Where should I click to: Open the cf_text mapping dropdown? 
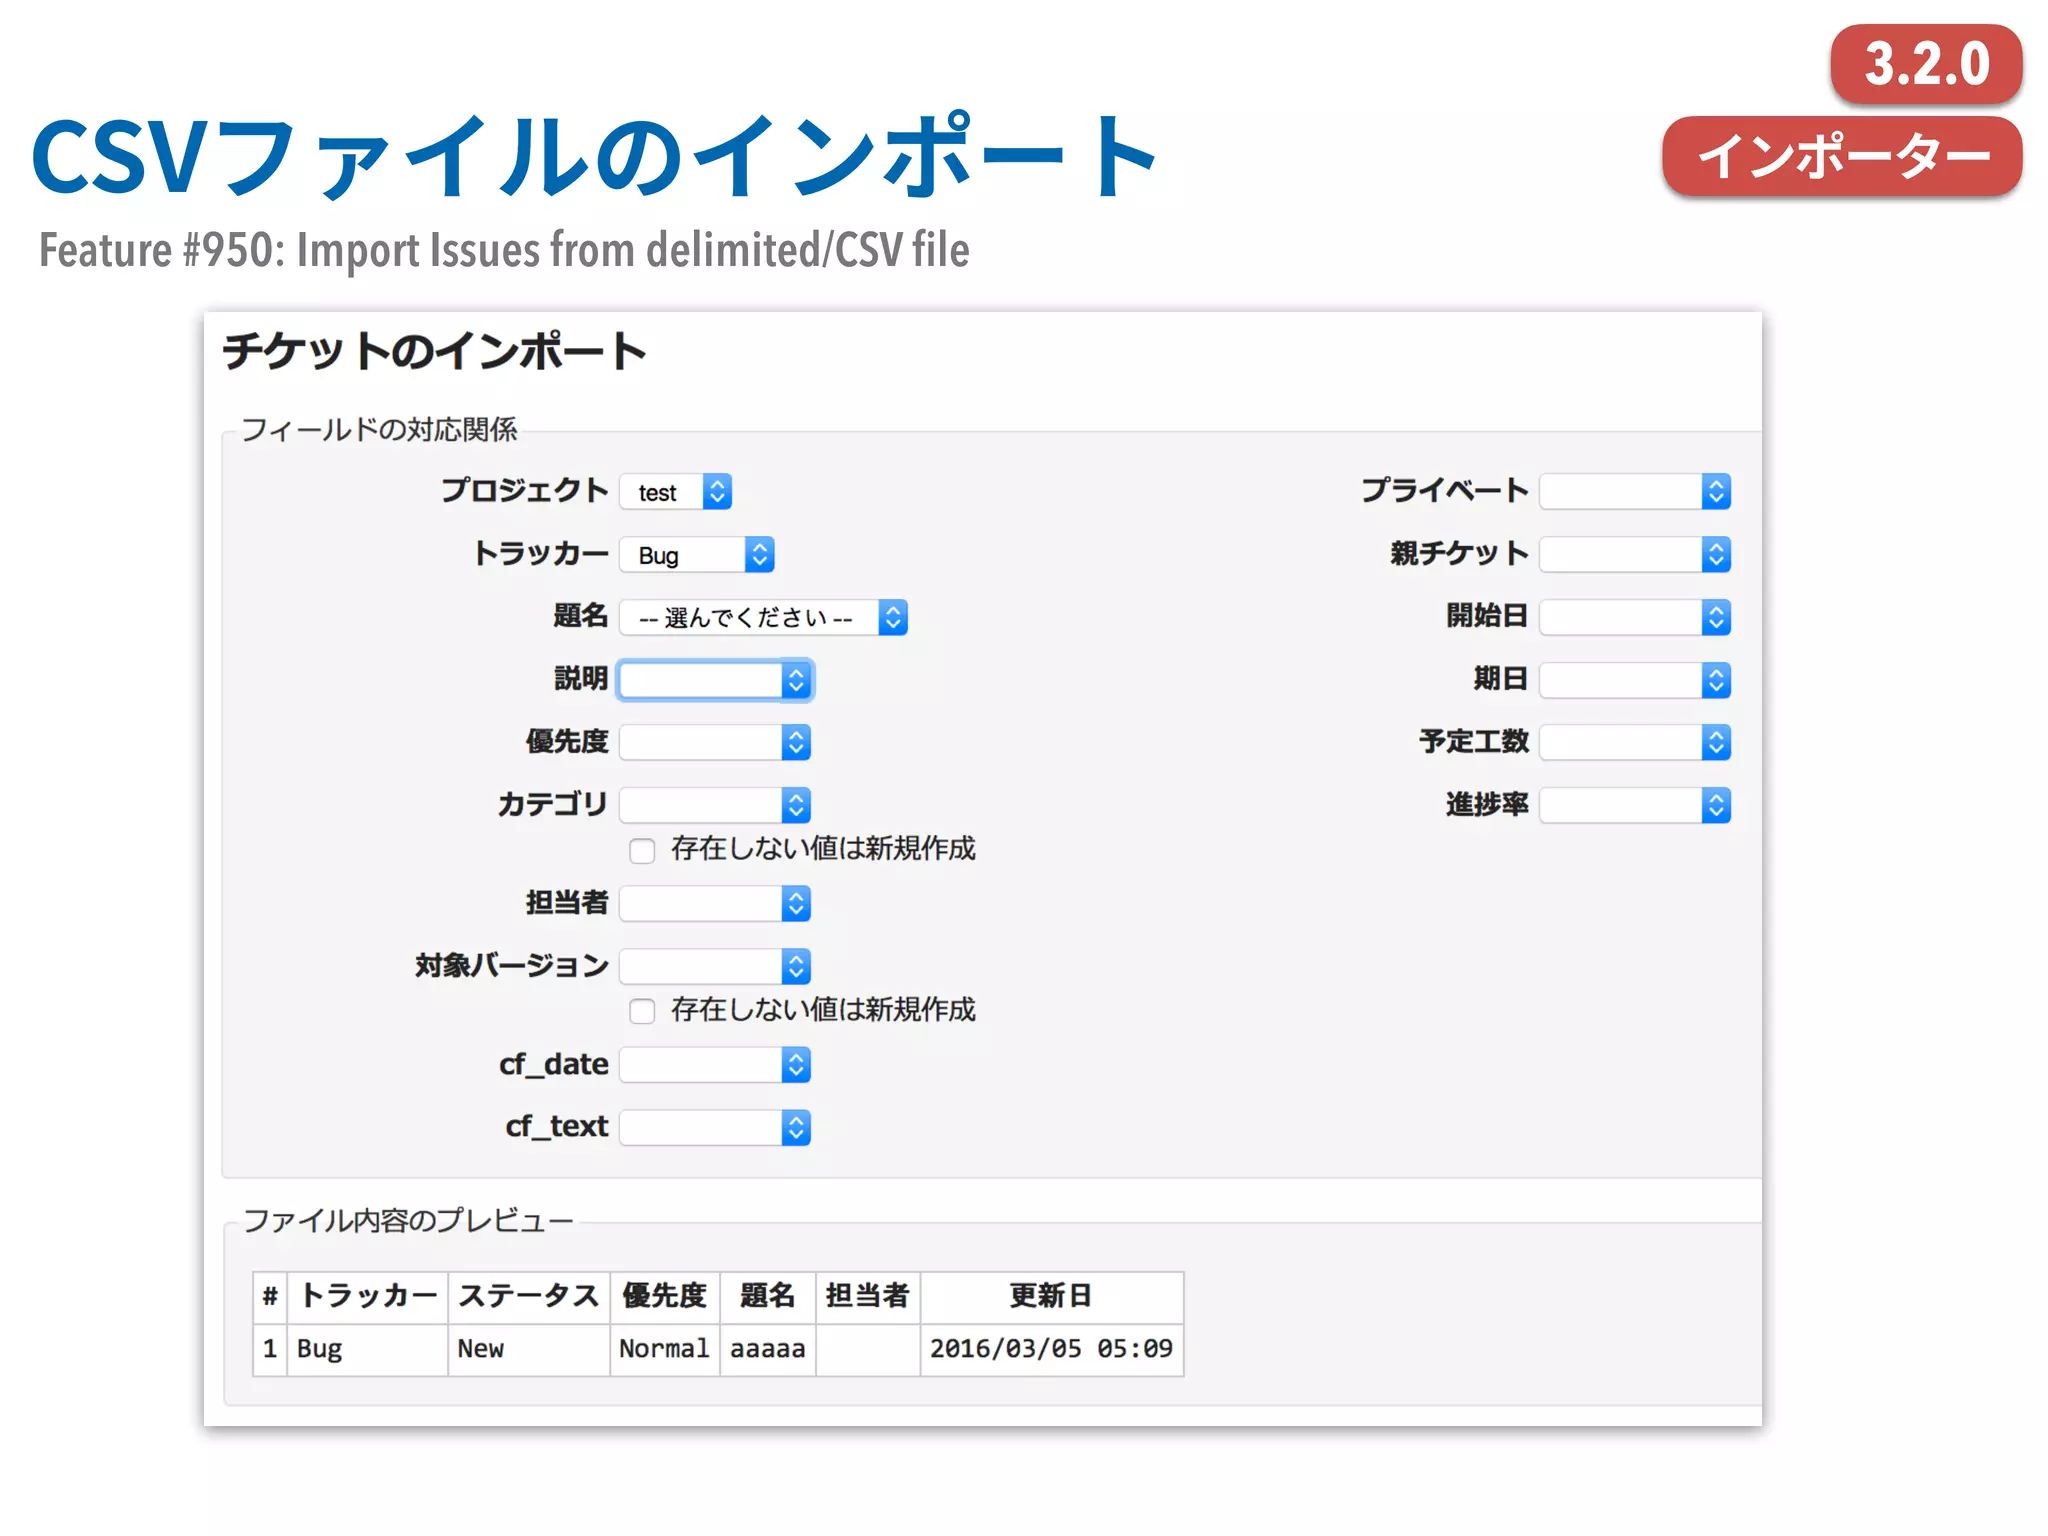pyautogui.click(x=715, y=1128)
